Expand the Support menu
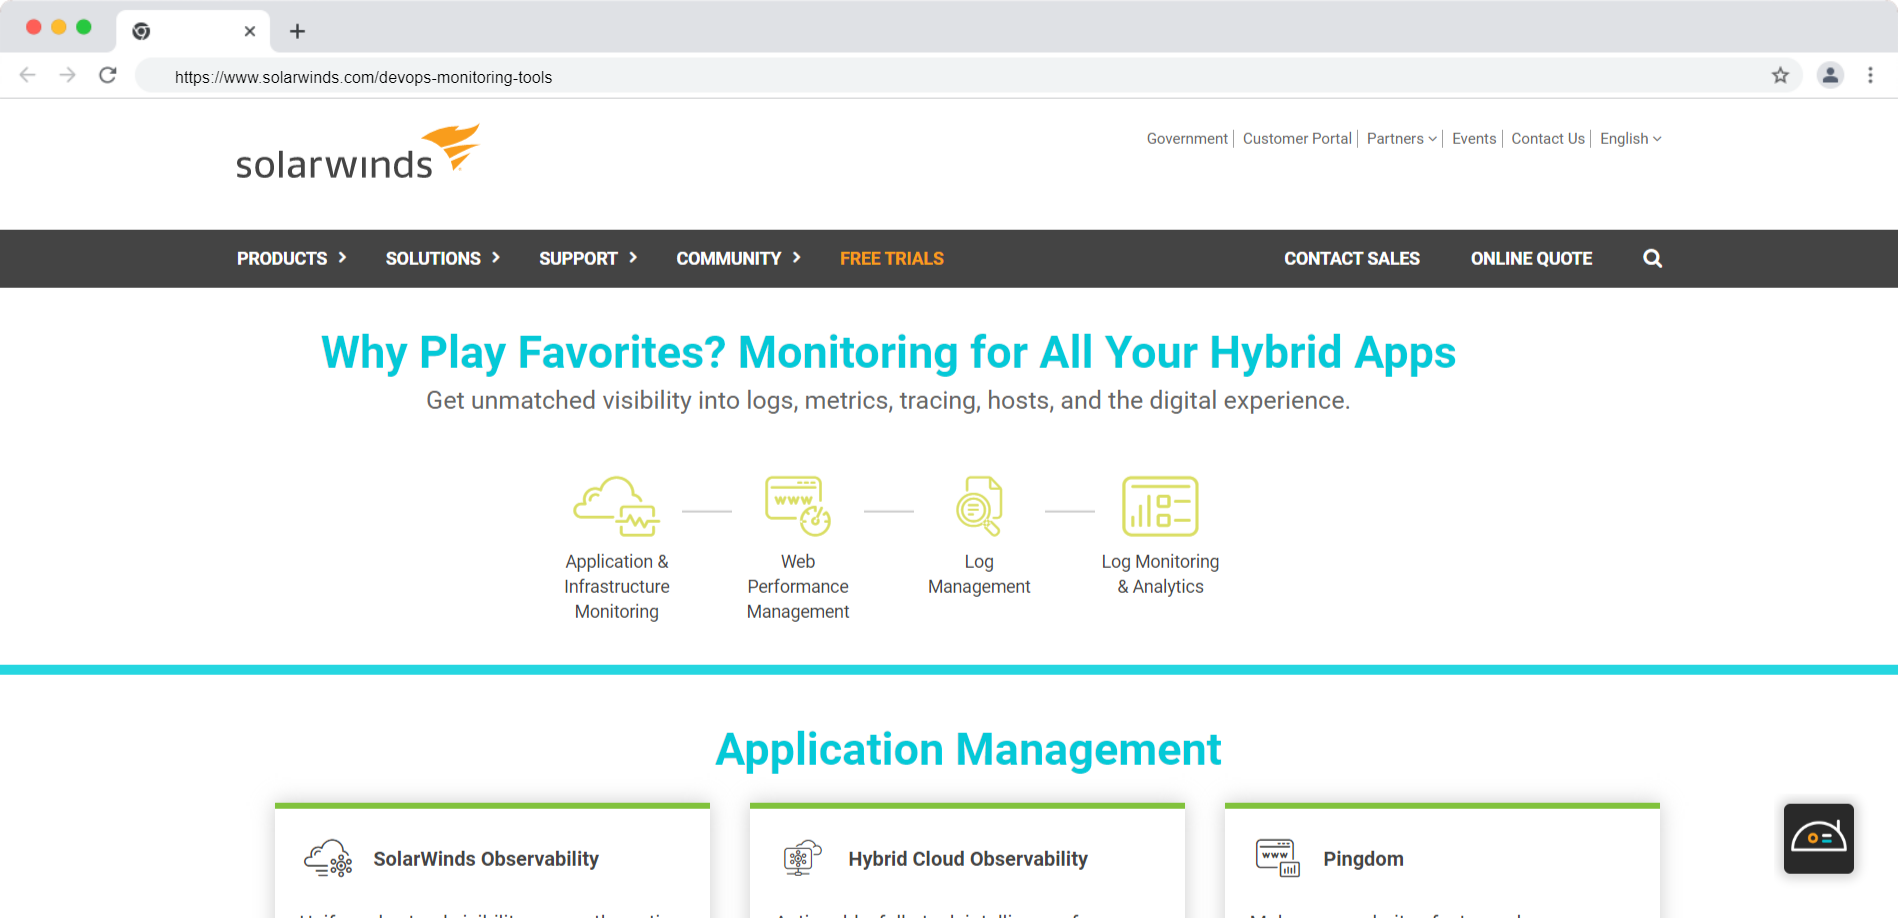This screenshot has width=1898, height=918. click(x=587, y=259)
